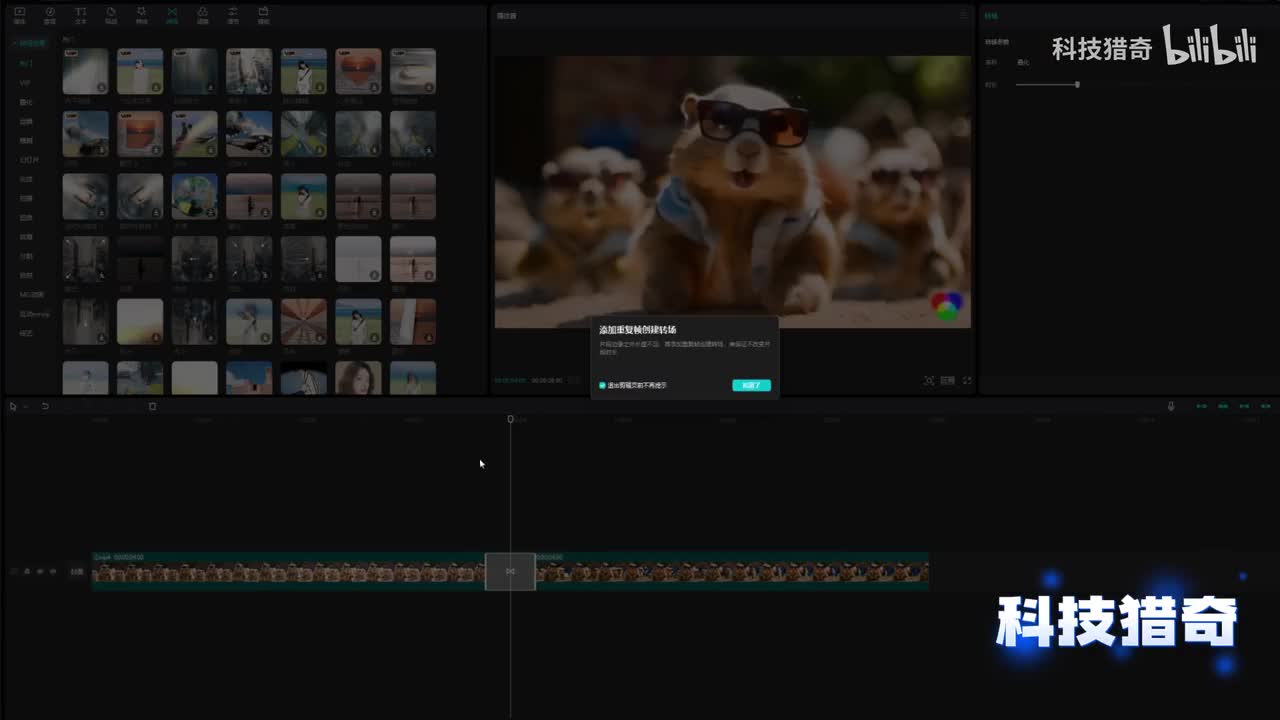Click the microphone record icon
Image resolution: width=1280 pixels, height=720 pixels.
click(1171, 406)
